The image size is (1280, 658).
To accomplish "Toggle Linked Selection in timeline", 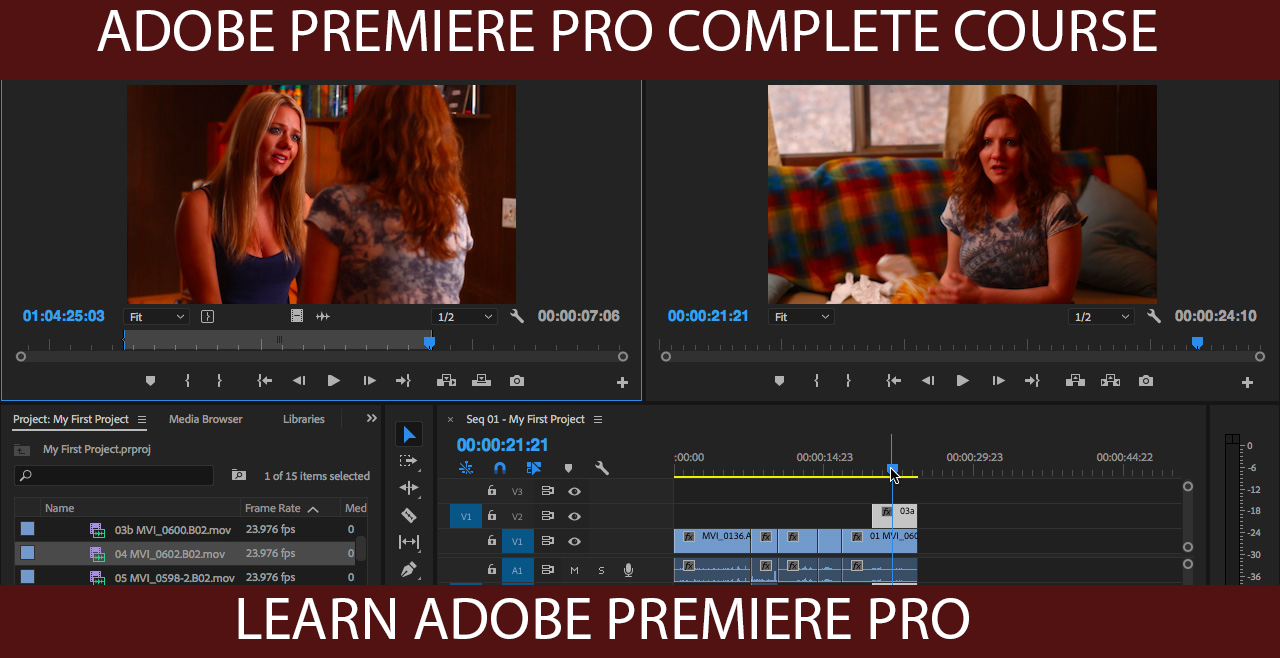I will coord(533,468).
